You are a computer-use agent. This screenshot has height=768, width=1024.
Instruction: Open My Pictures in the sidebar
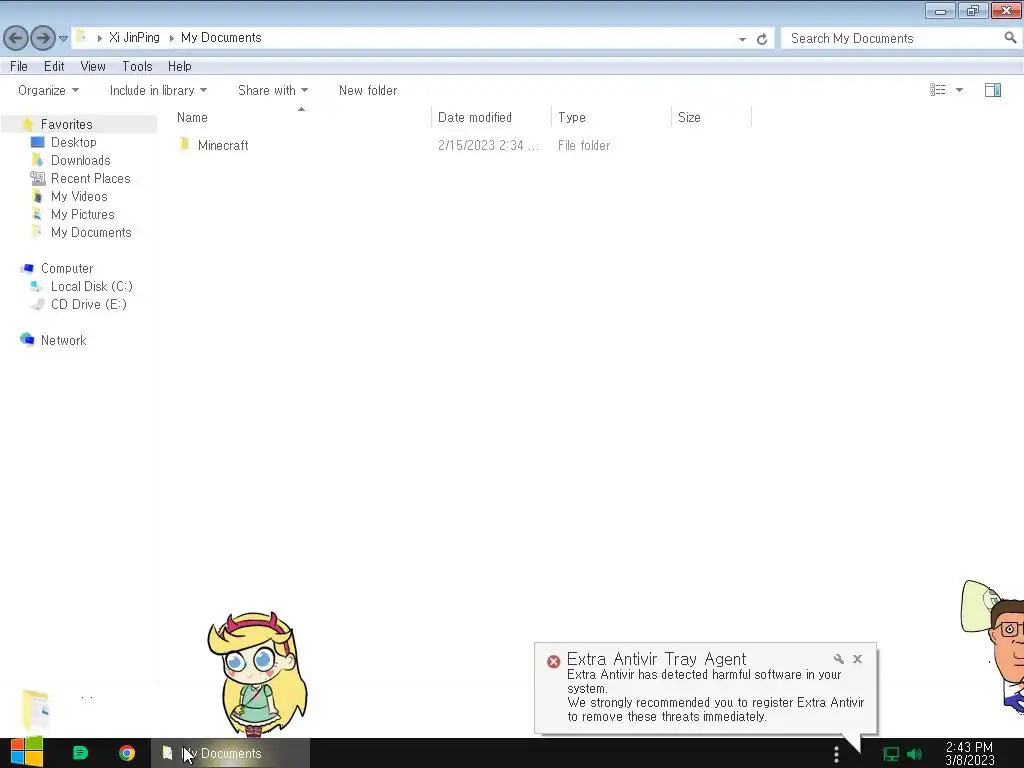point(83,214)
